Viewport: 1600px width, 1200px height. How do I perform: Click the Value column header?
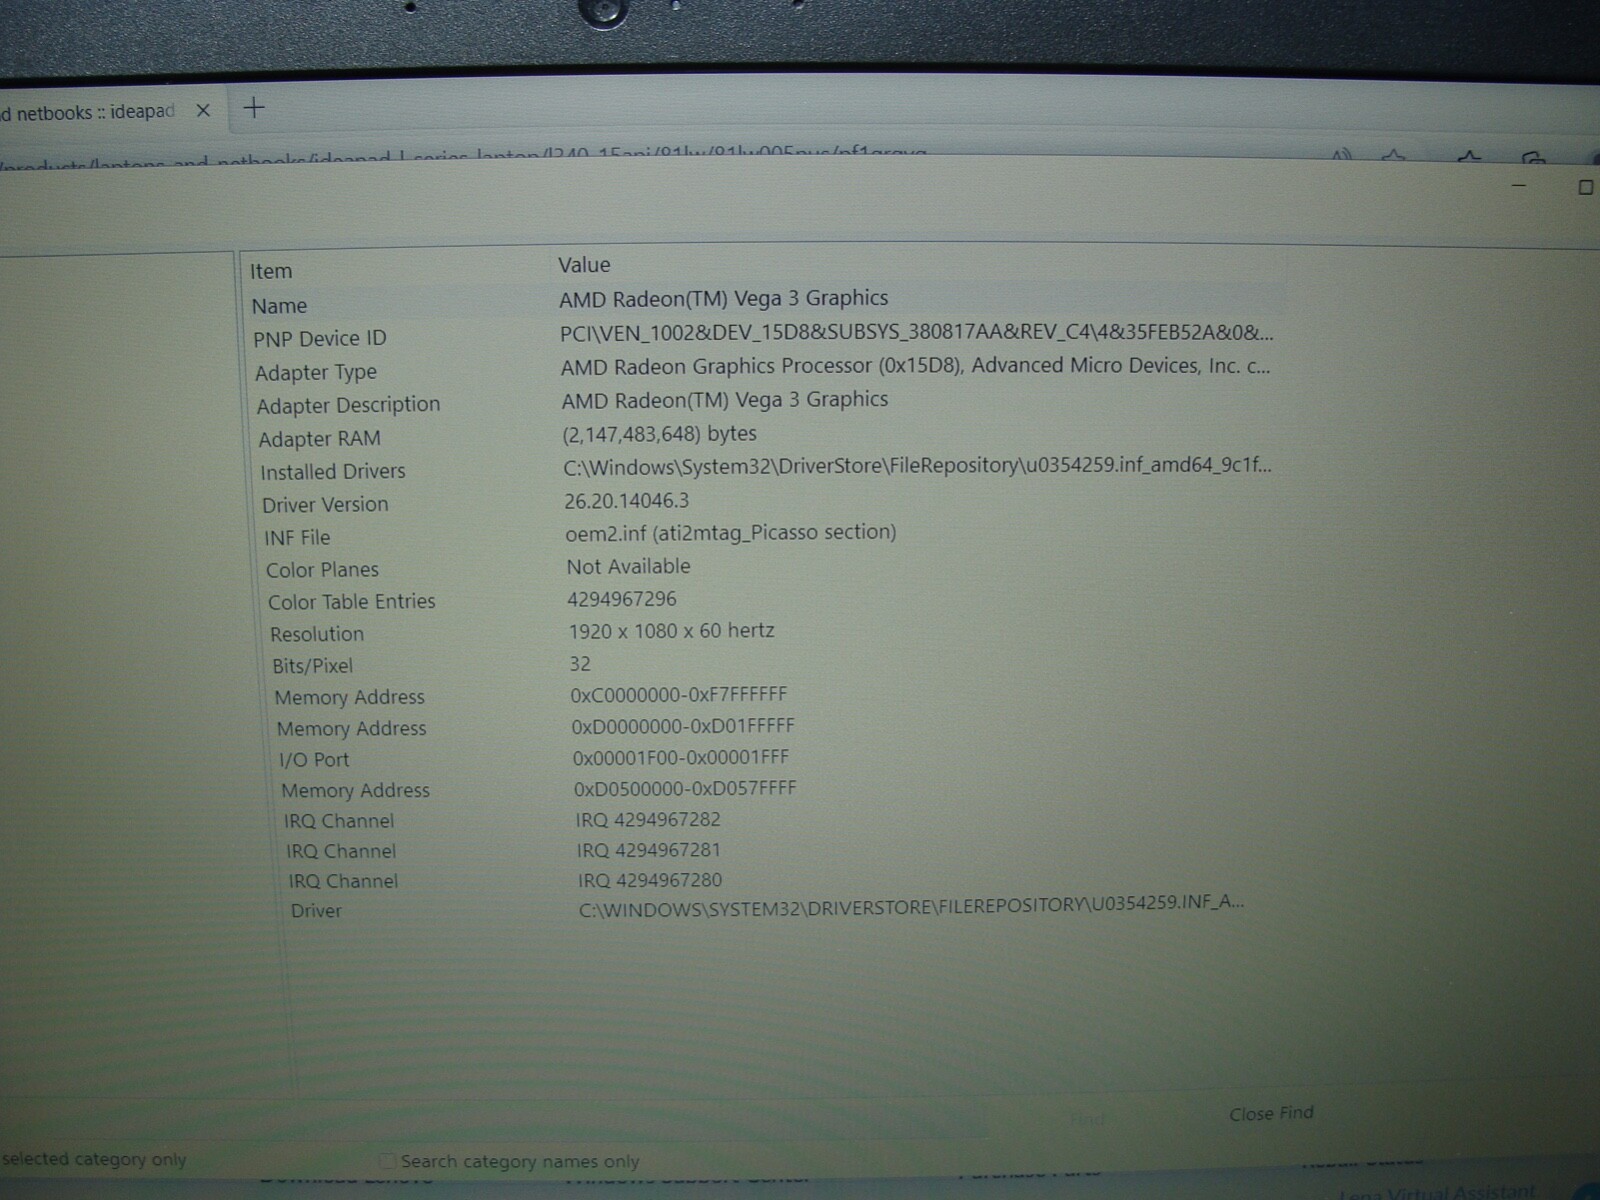pos(584,265)
